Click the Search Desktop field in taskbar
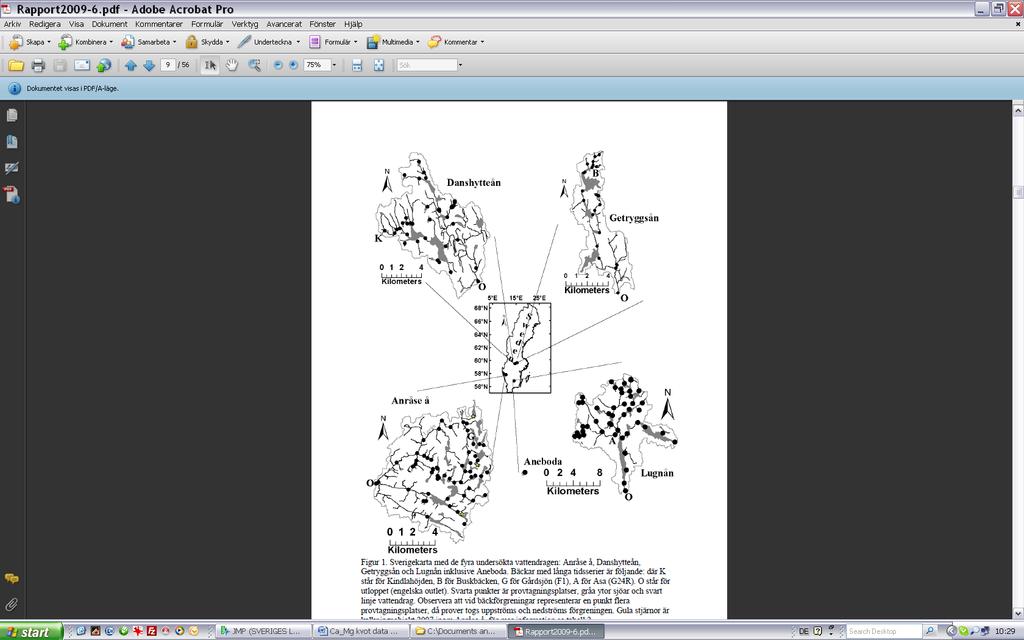The height and width of the screenshot is (640, 1024). point(882,632)
